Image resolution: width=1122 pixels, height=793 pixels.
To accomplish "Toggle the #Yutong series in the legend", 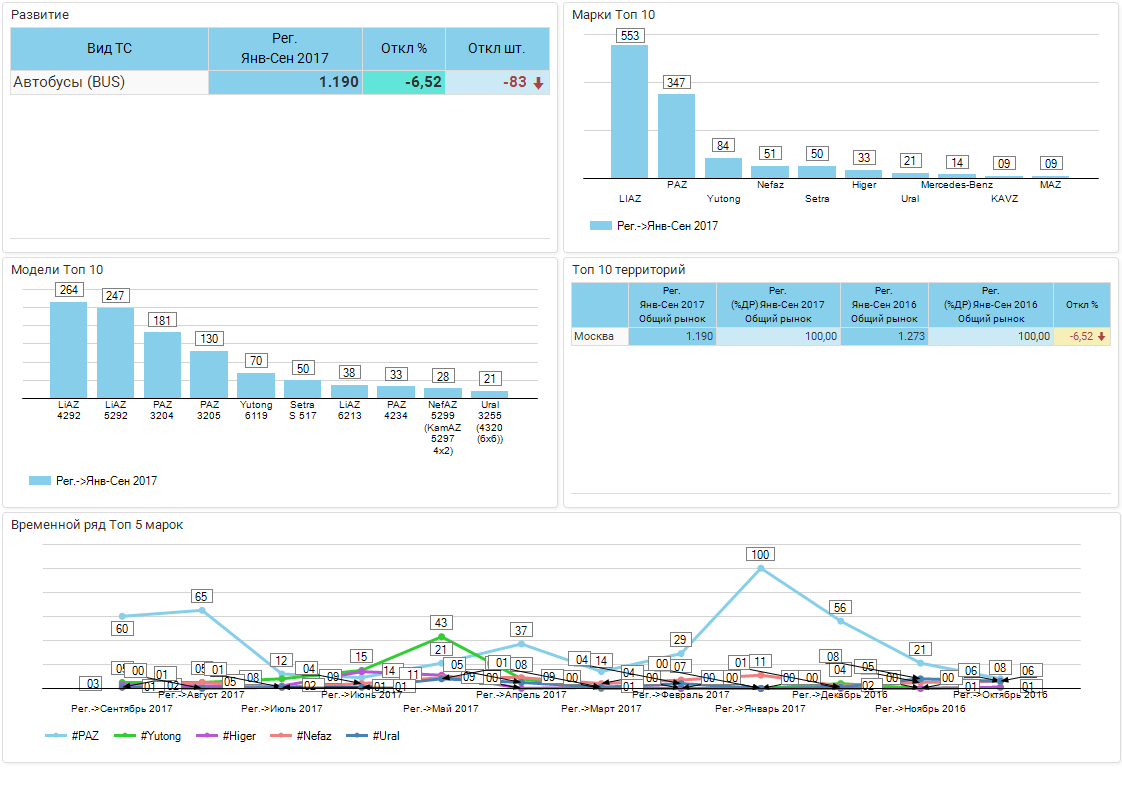I will pyautogui.click(x=148, y=735).
